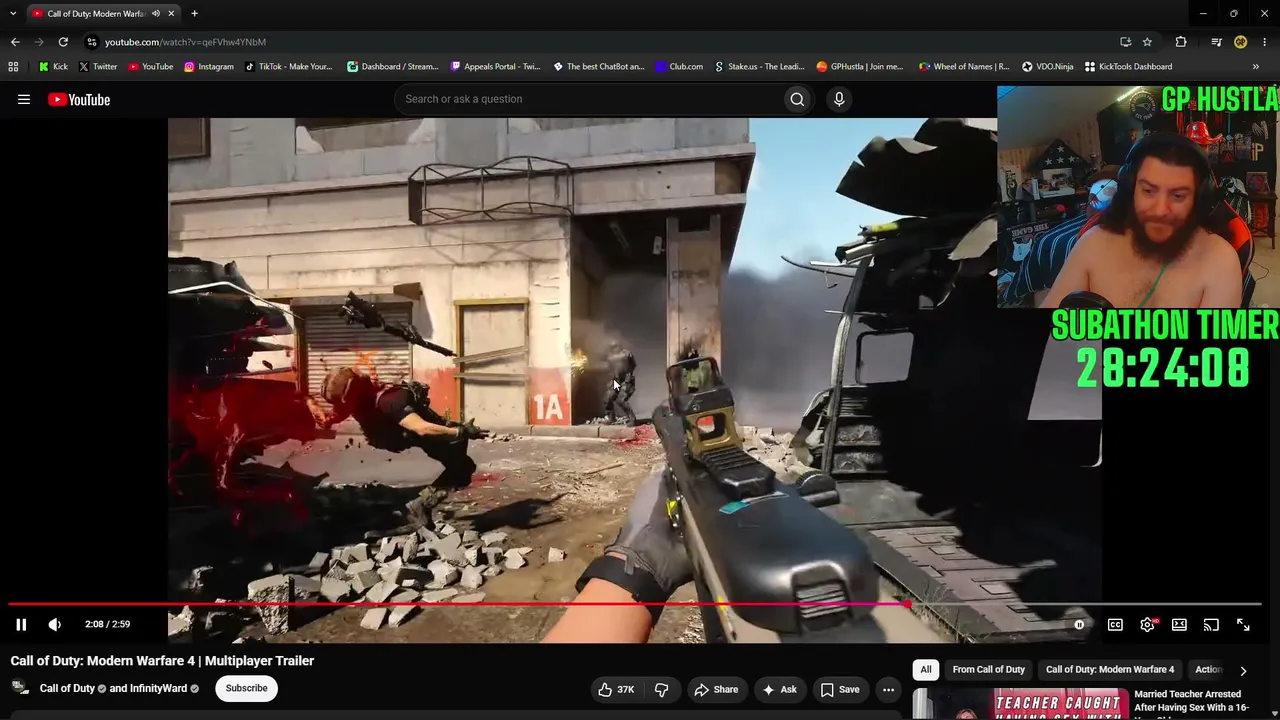The width and height of the screenshot is (1280, 720).
Task: Open the Club.com bookmark
Action: 679,67
